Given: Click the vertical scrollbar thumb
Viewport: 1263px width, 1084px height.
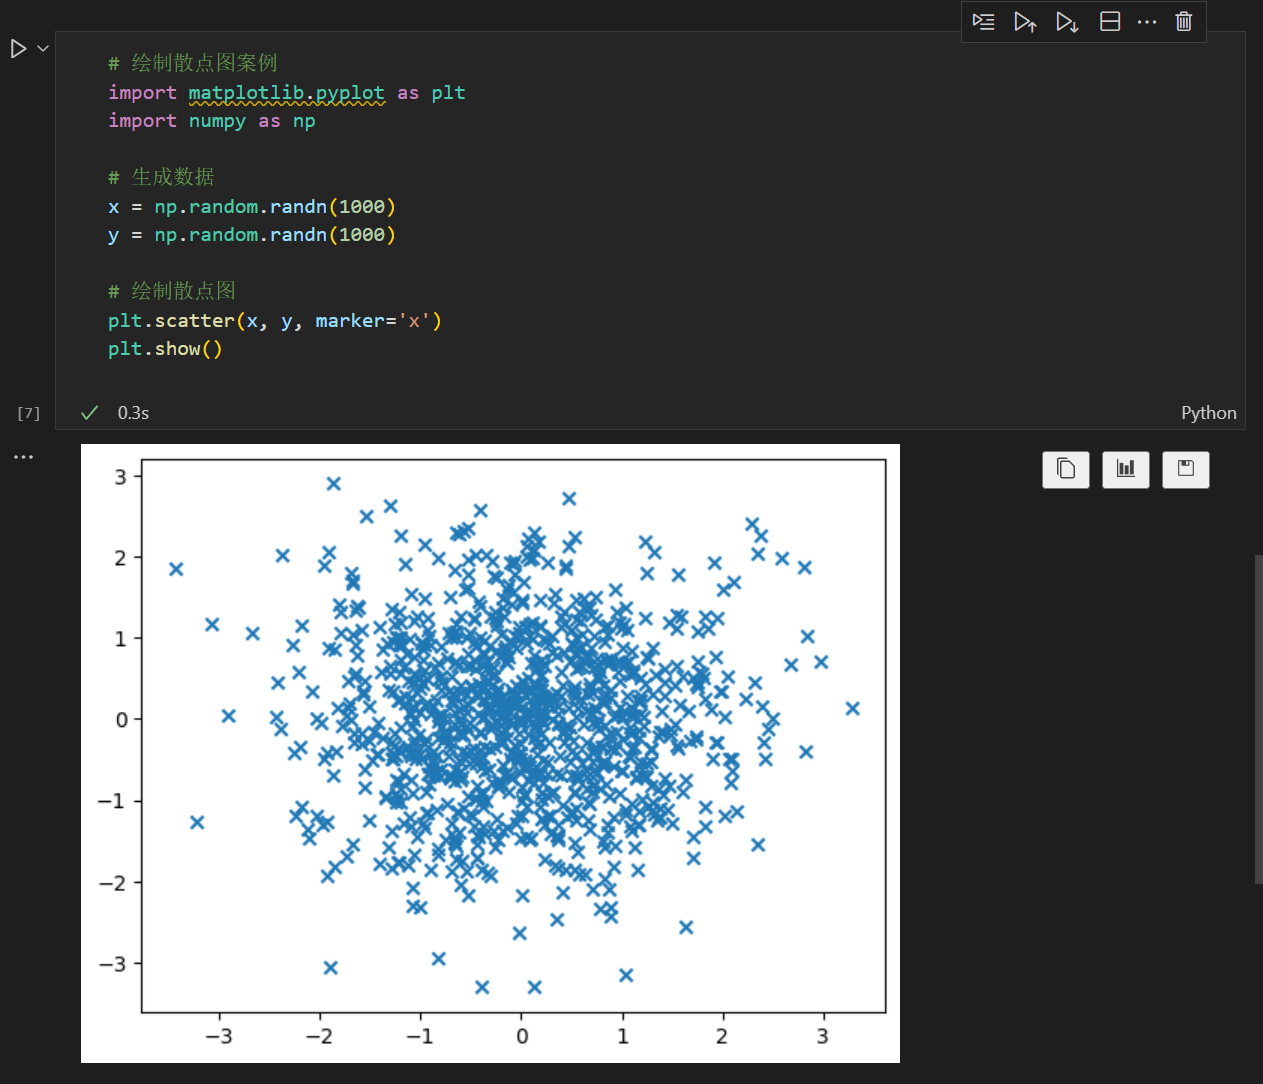Looking at the screenshot, I should tap(1258, 719).
